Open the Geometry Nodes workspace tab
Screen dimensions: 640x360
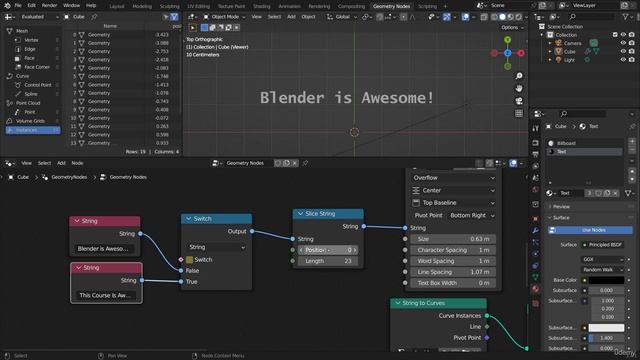pyautogui.click(x=391, y=6)
